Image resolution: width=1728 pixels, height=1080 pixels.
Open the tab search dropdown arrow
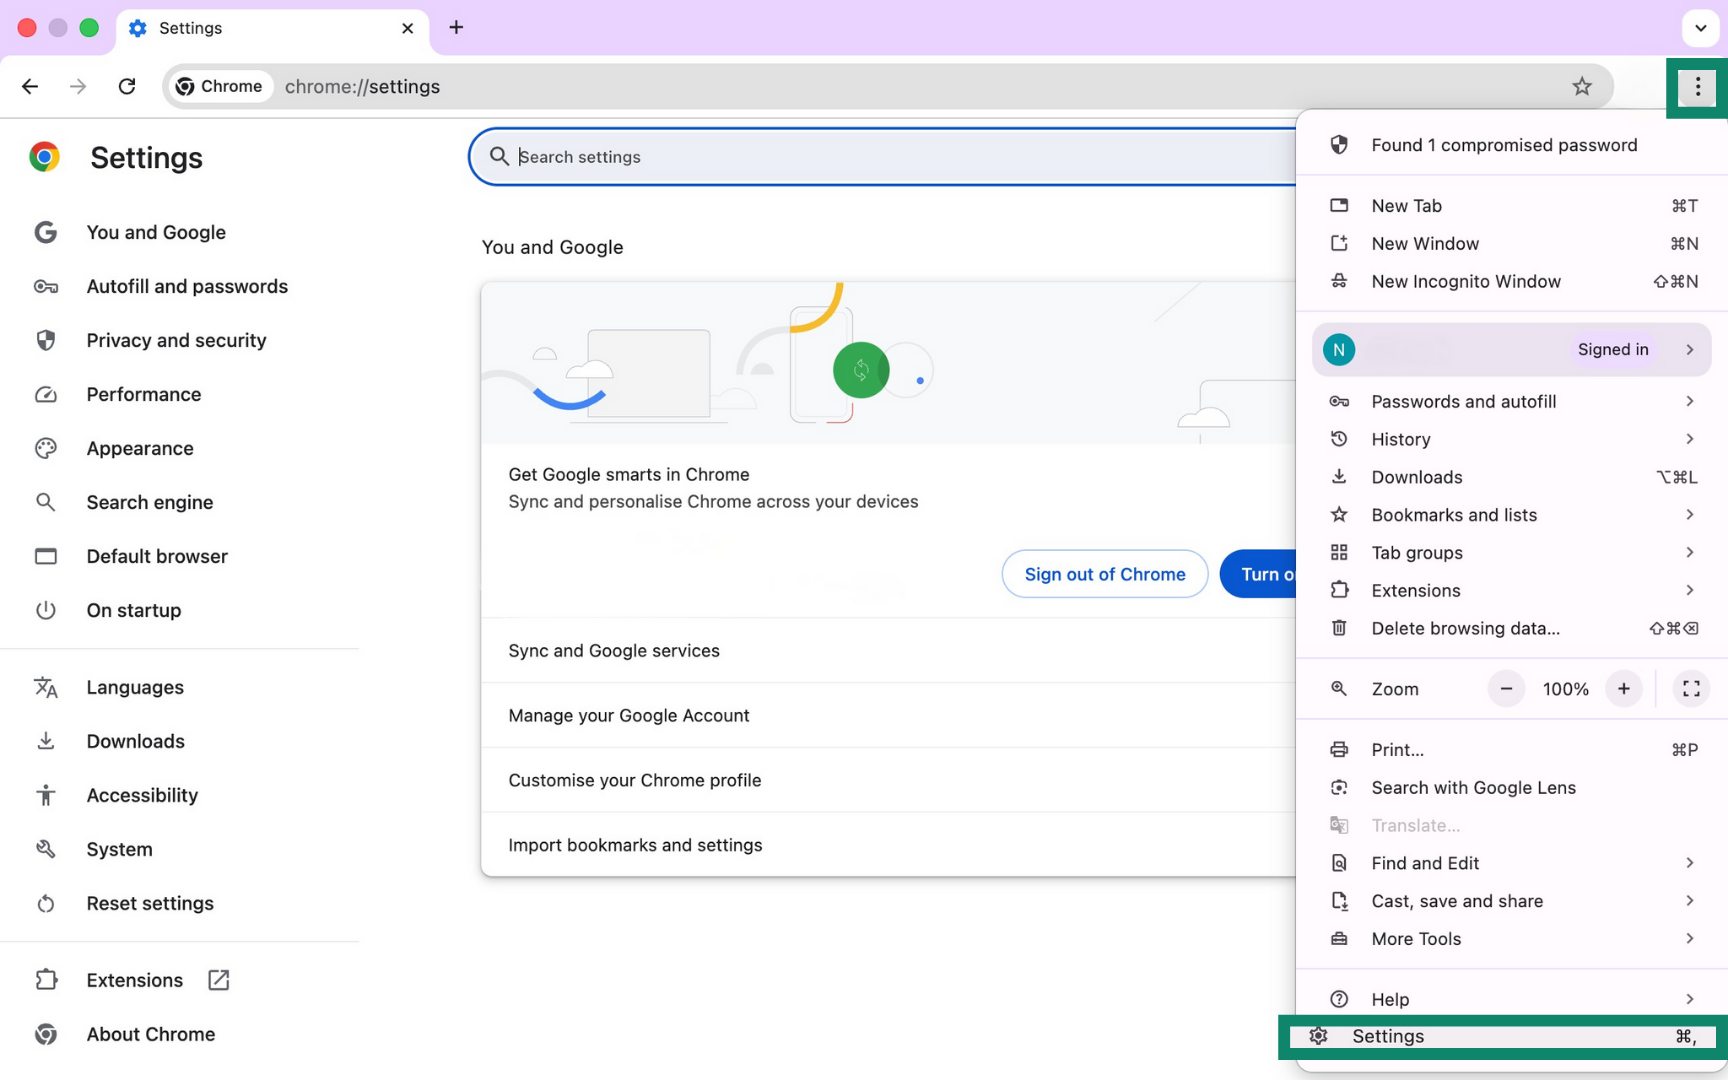1700,28
